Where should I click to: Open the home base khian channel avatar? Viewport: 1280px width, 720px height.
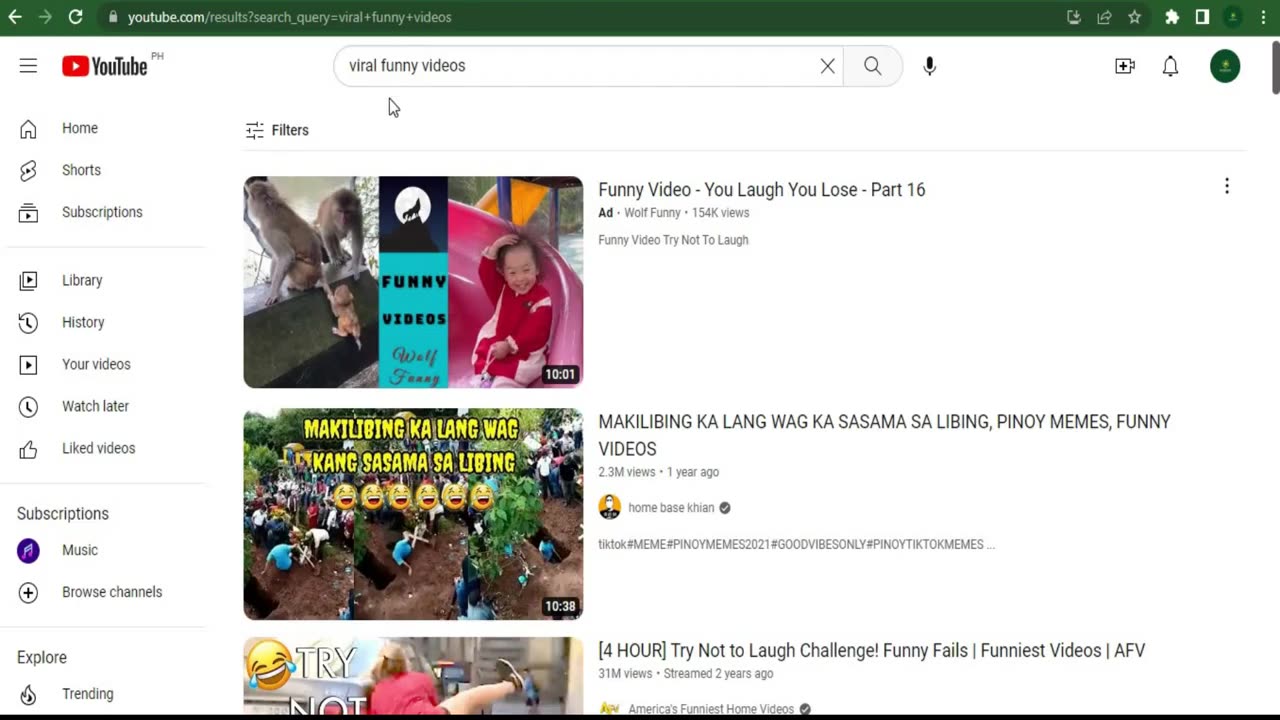[609, 507]
